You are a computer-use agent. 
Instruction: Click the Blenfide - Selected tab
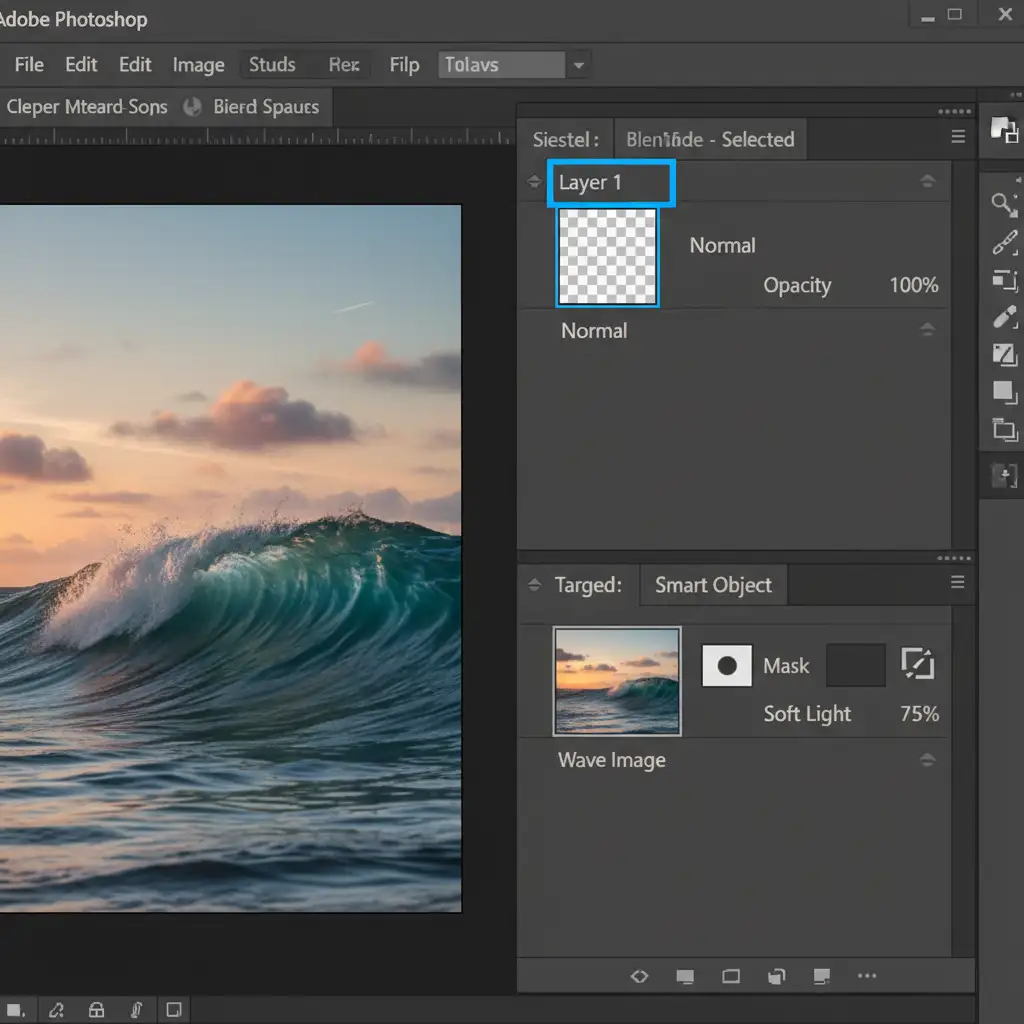[x=710, y=139]
